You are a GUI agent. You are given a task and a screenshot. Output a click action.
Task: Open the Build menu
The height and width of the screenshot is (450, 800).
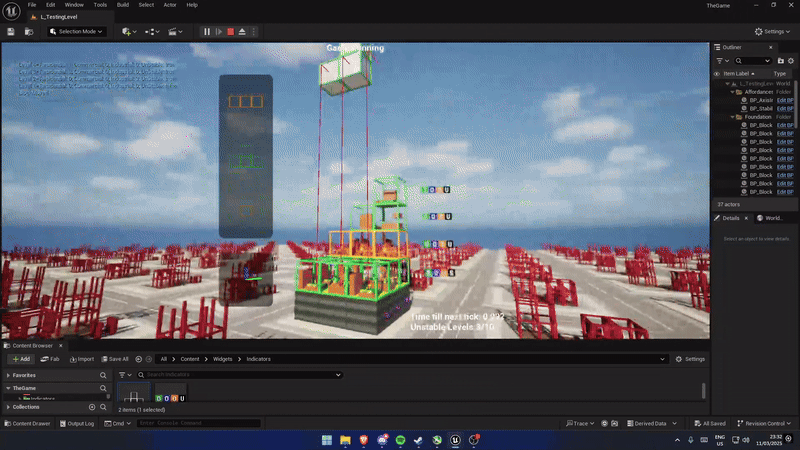pyautogui.click(x=123, y=5)
